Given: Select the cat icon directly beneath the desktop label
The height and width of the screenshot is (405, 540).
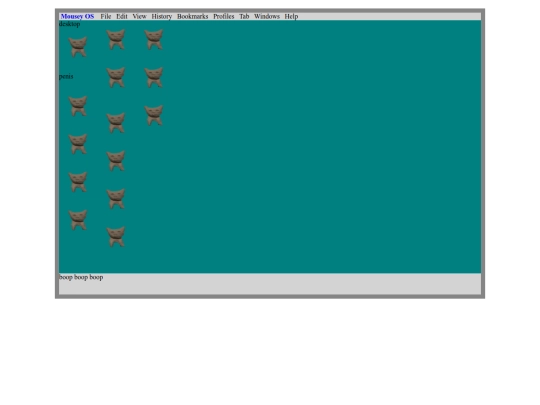Looking at the screenshot, I should [78, 47].
